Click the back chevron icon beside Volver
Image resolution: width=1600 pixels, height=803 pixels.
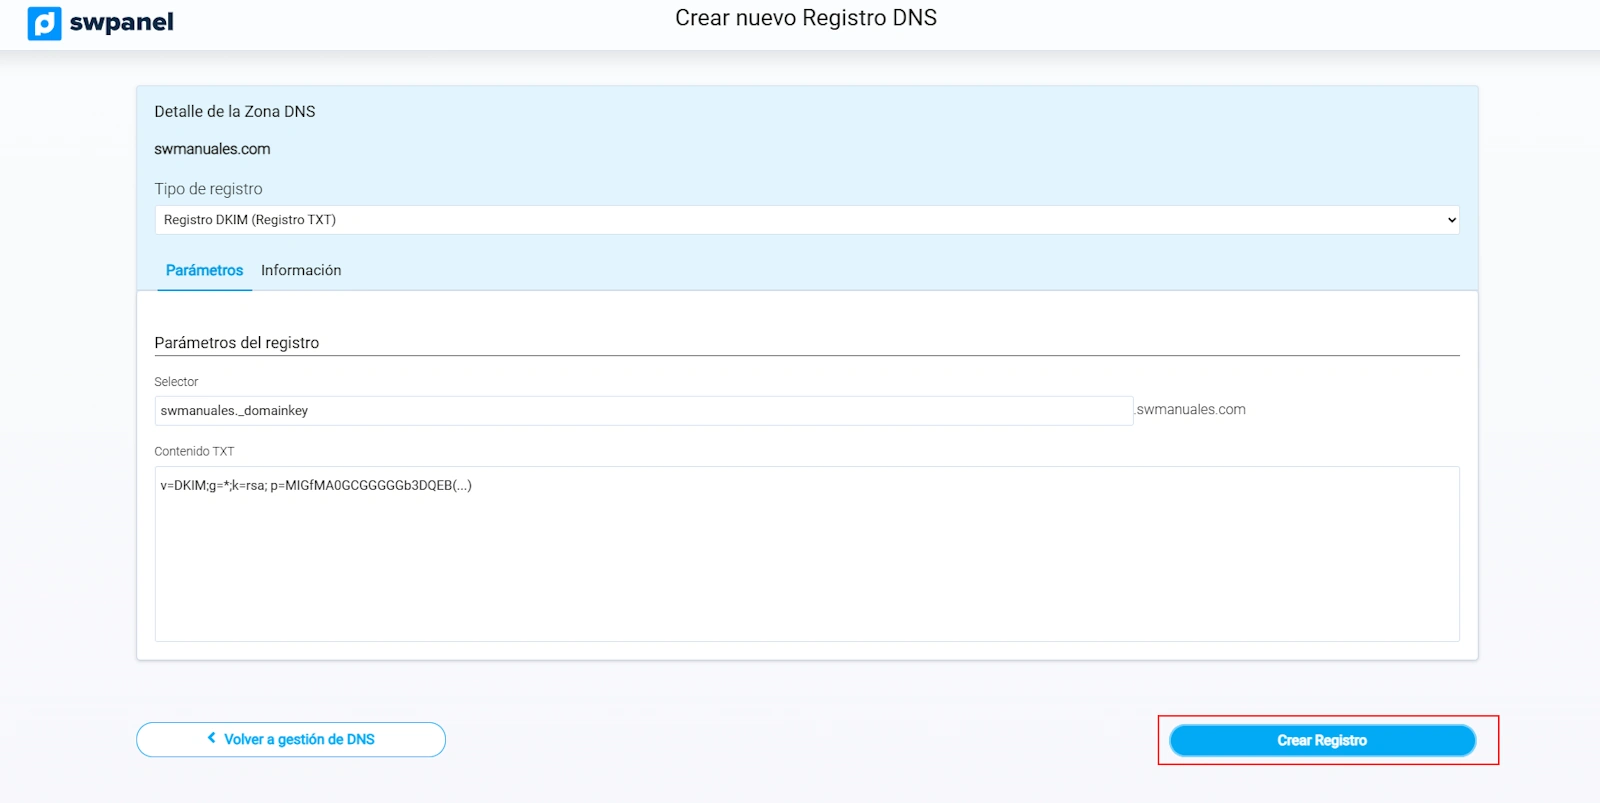[211, 738]
